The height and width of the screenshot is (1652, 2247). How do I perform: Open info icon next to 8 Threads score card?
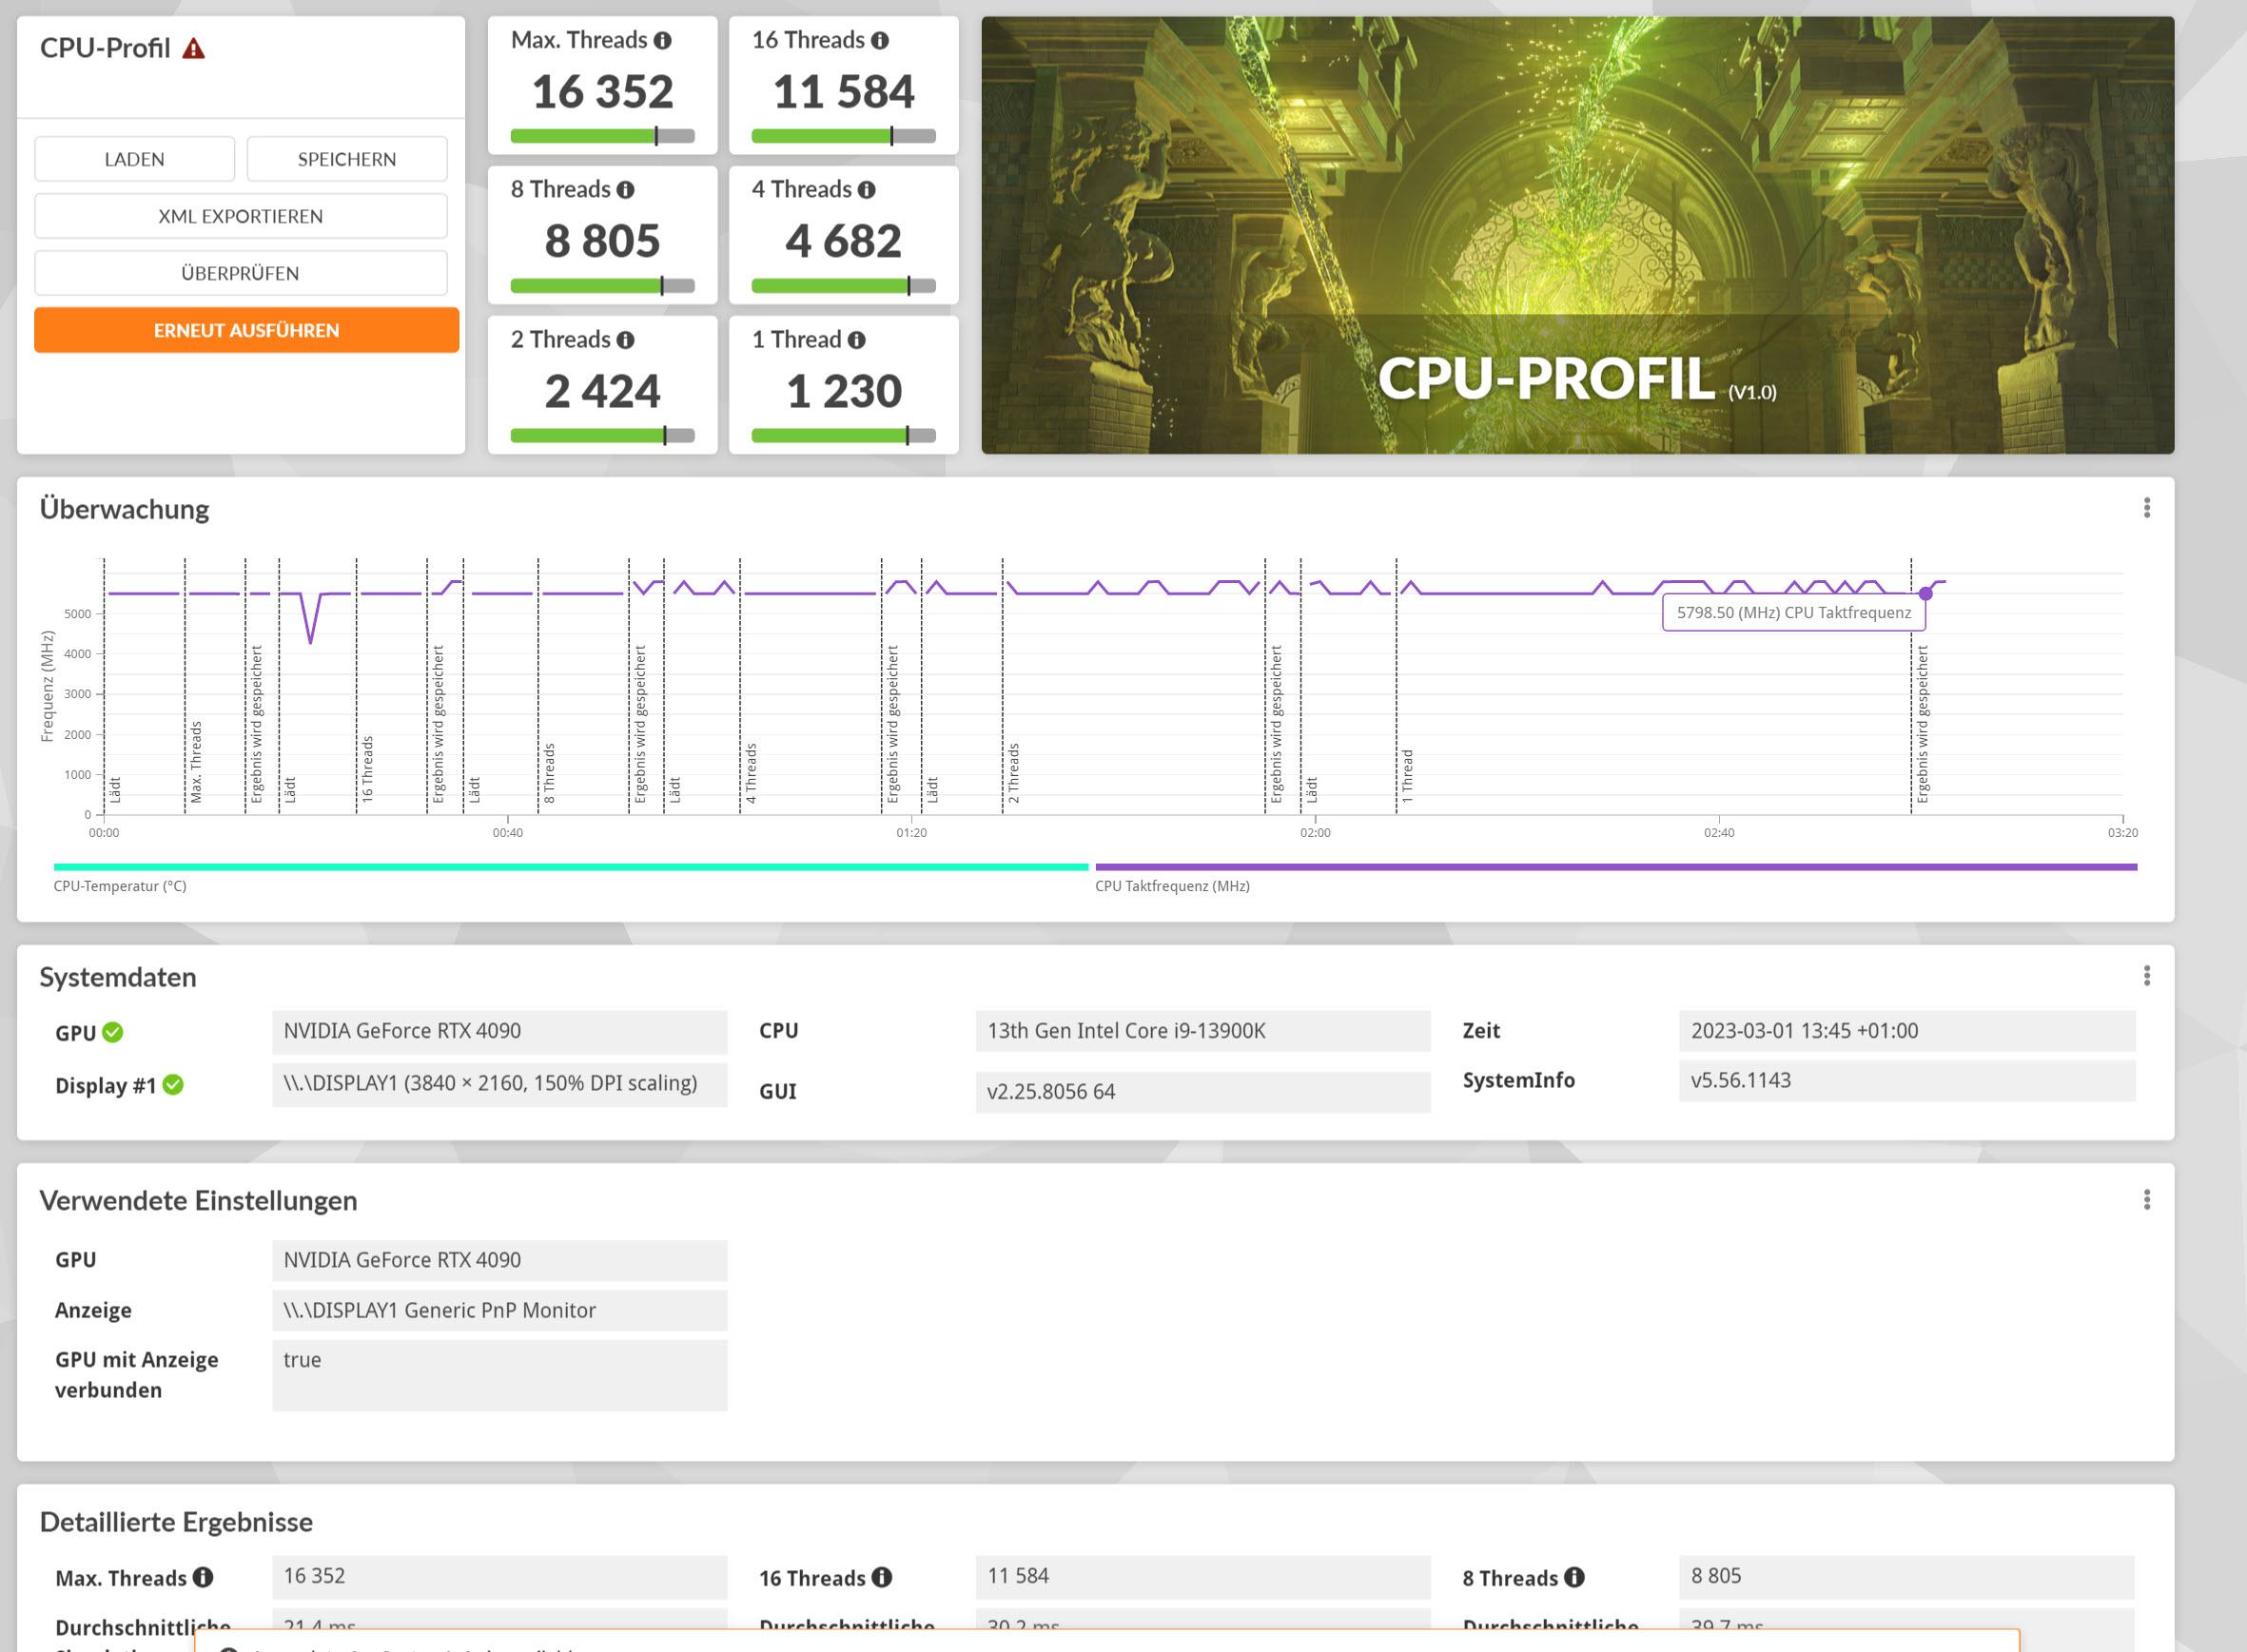tap(625, 190)
